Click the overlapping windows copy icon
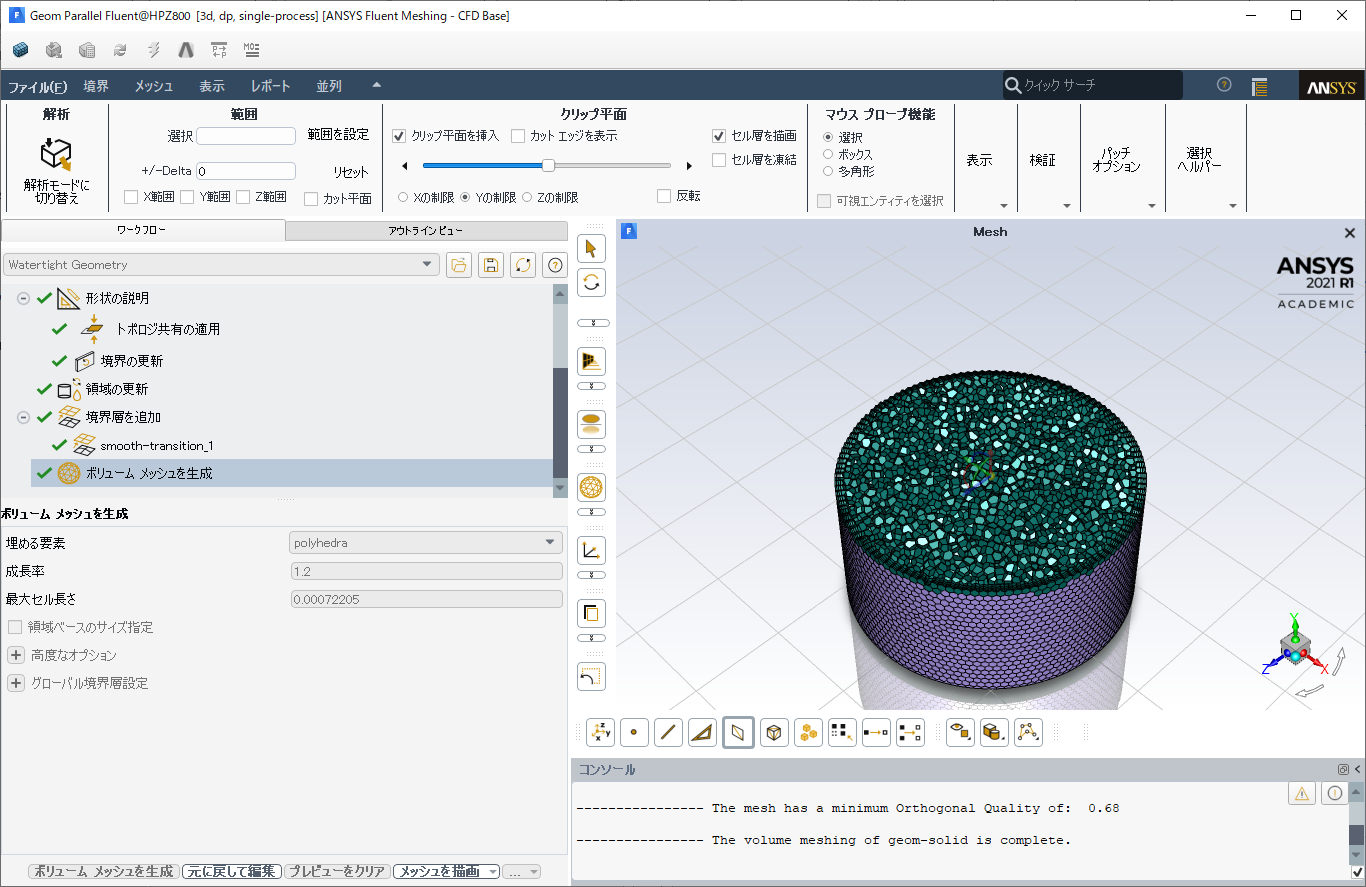Image resolution: width=1366 pixels, height=887 pixels. pos(592,613)
